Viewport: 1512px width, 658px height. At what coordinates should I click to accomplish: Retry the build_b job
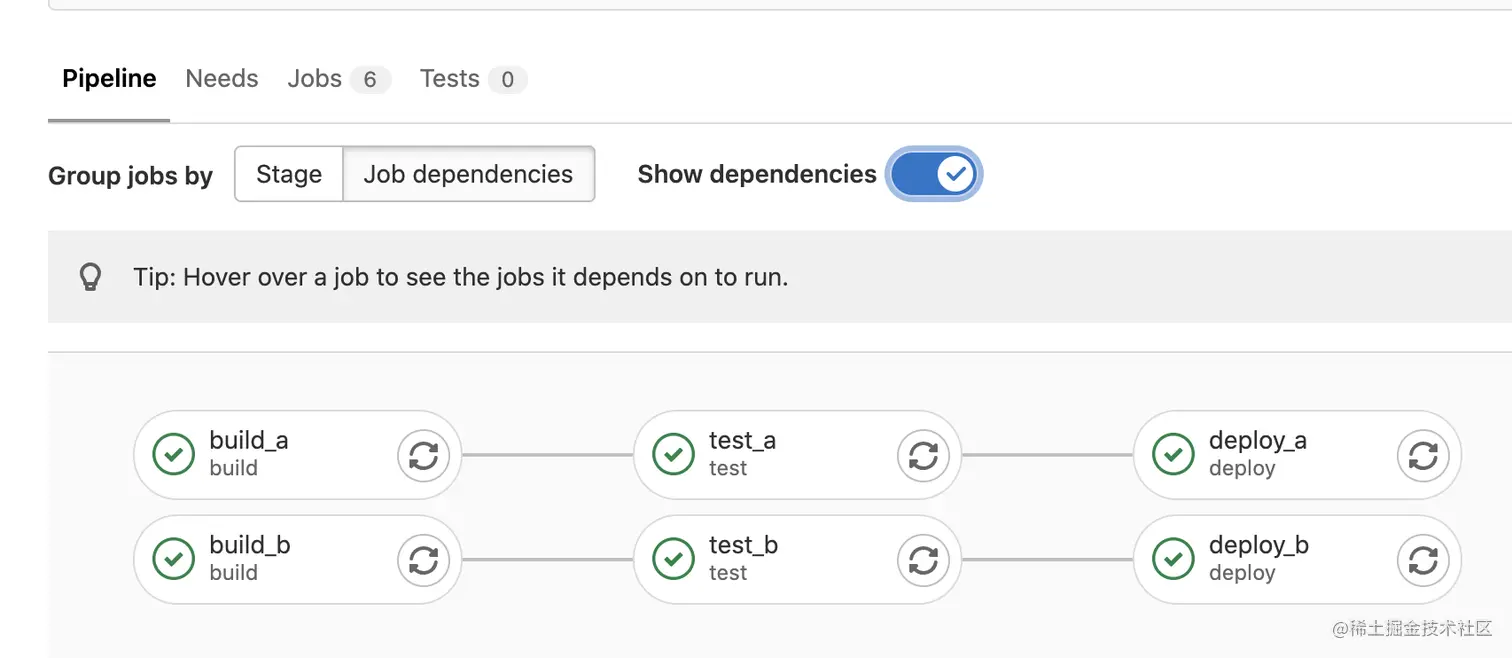[x=424, y=560]
